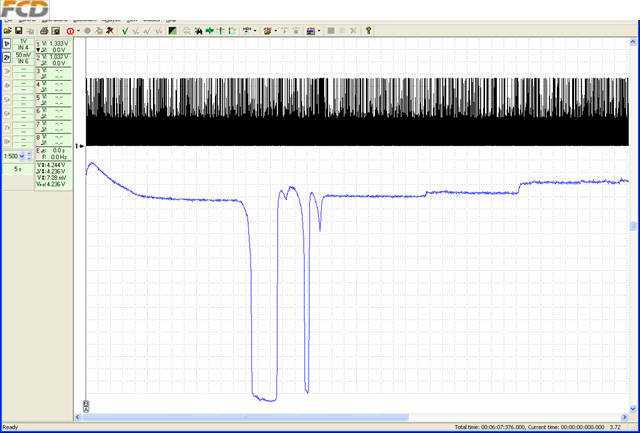Open the last menu in menu bar
Viewport: 640px width, 433px height.
[x=171, y=20]
